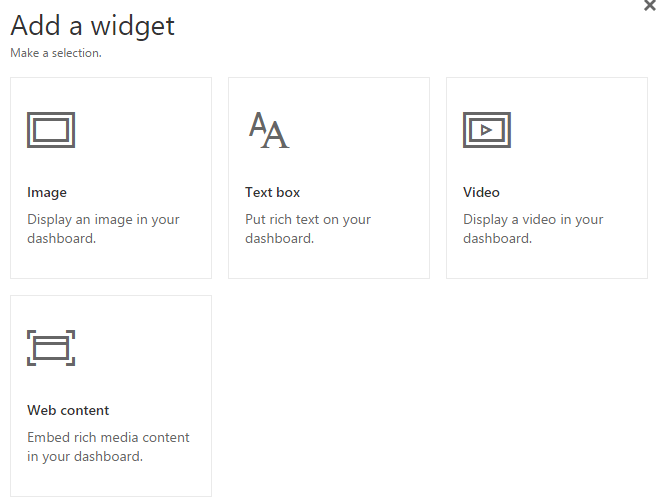661x504 pixels.
Task: Click 'Embed rich media content' description text
Action: point(108,447)
